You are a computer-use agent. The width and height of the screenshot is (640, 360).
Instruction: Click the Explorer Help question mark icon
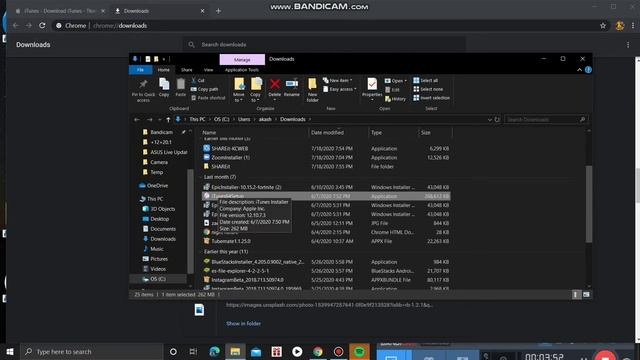(588, 70)
